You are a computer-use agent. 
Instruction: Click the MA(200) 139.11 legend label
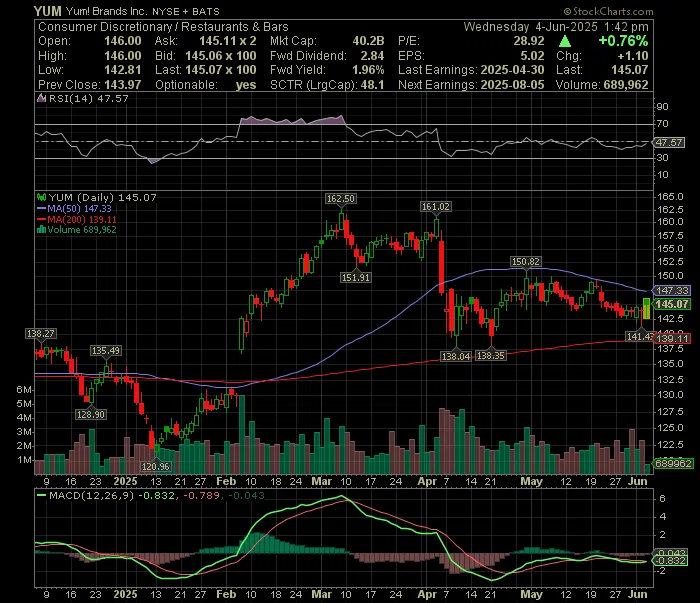pyautogui.click(x=82, y=219)
